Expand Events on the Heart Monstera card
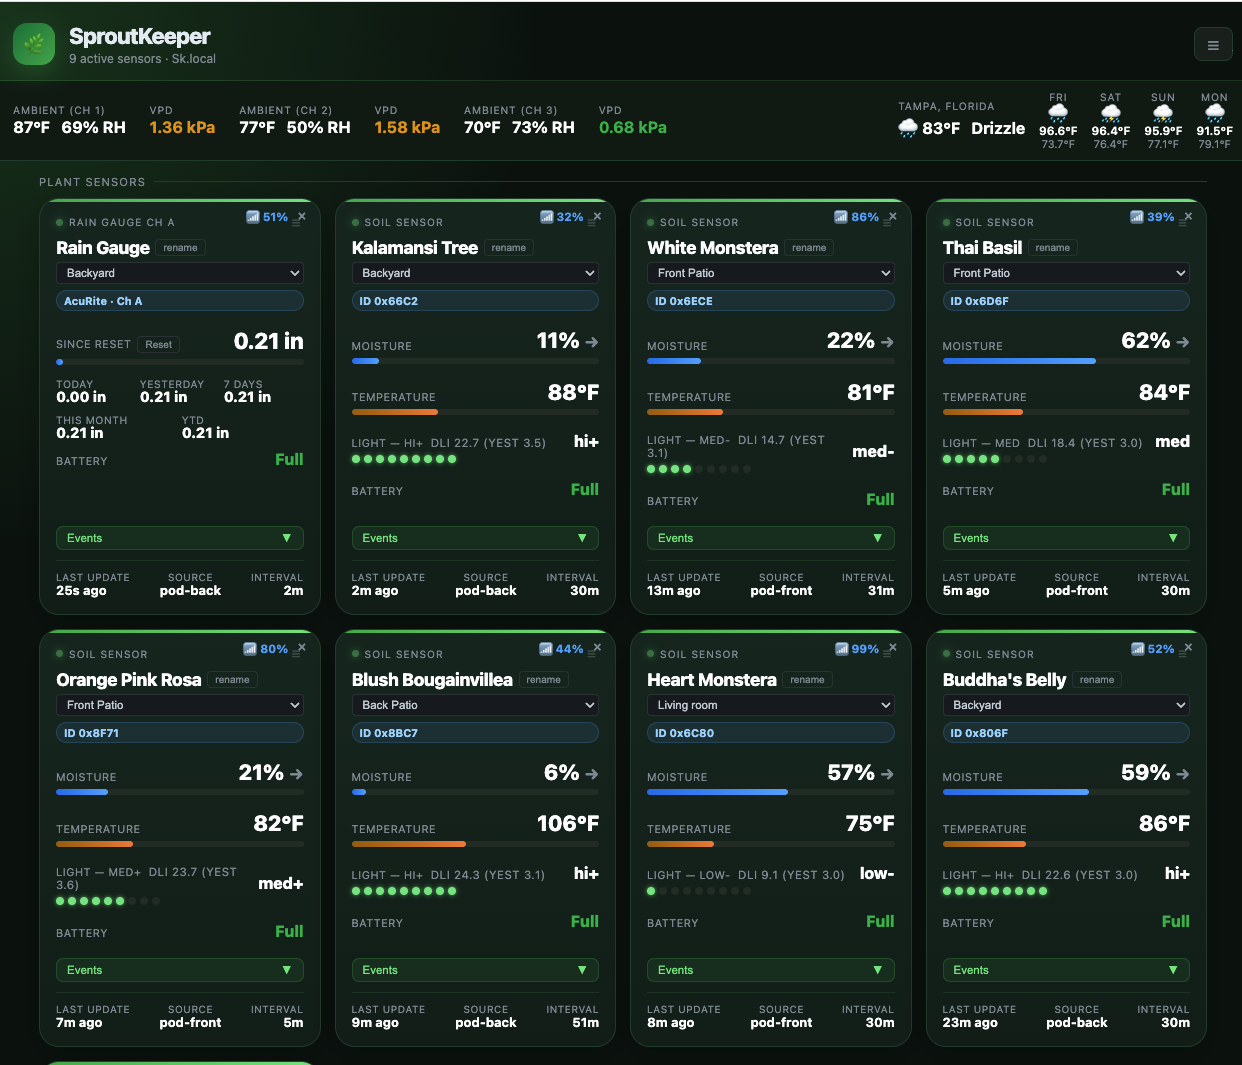1242x1065 pixels. (771, 970)
